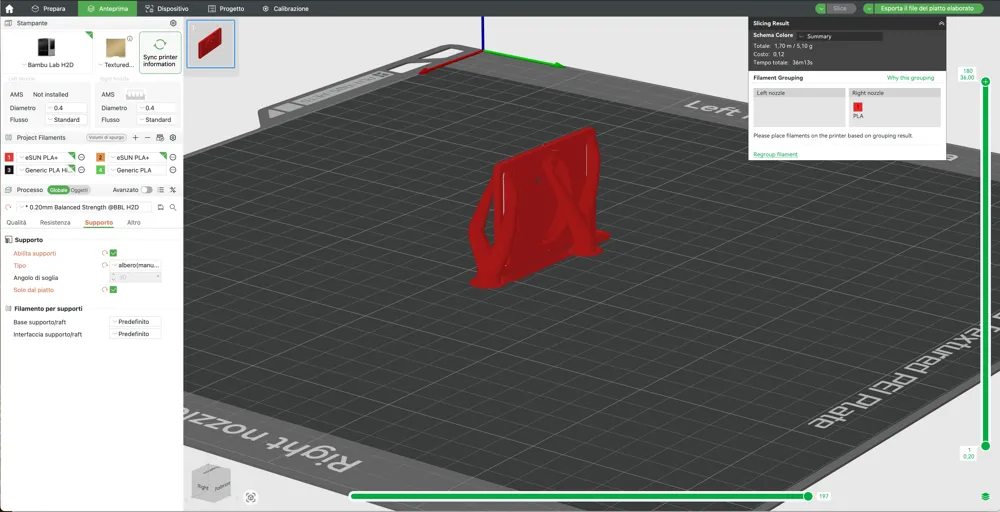Open the Base supporto/raft filament dropdown
This screenshot has width=1000, height=512.
[x=135, y=322]
